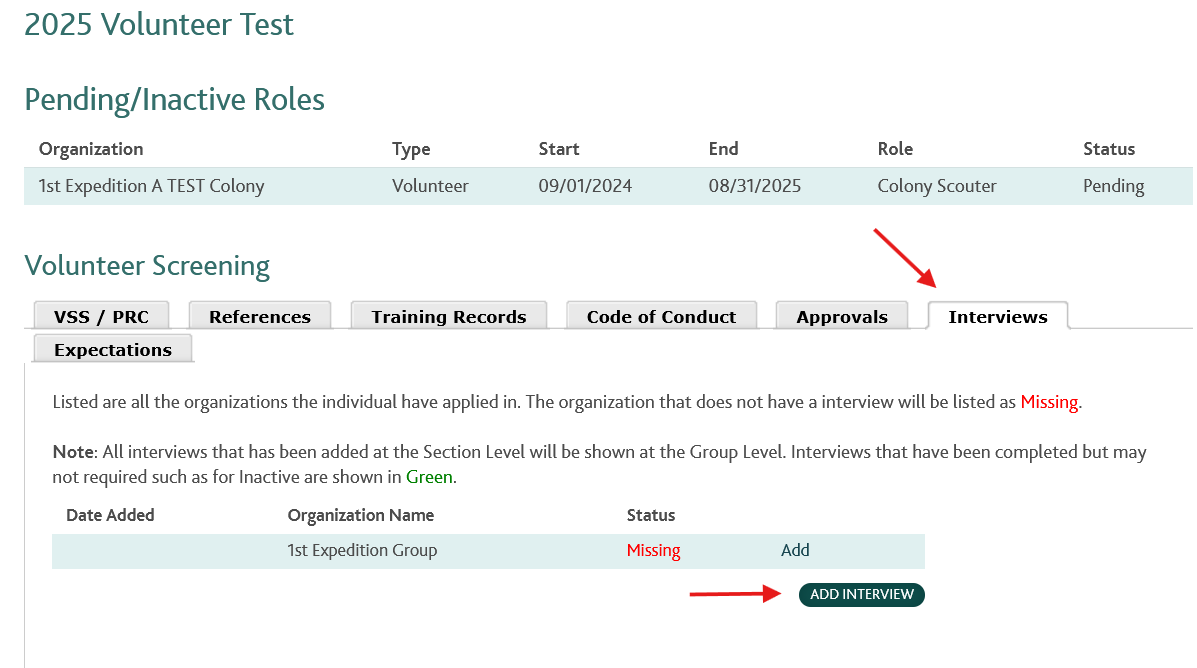Click the Organization column header in roles table

click(x=91, y=149)
